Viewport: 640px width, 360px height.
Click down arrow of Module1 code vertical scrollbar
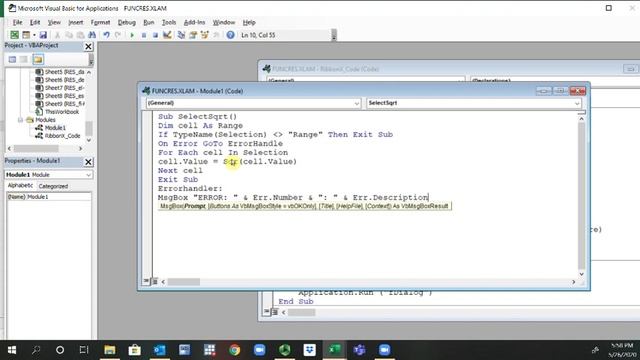pos(582,274)
